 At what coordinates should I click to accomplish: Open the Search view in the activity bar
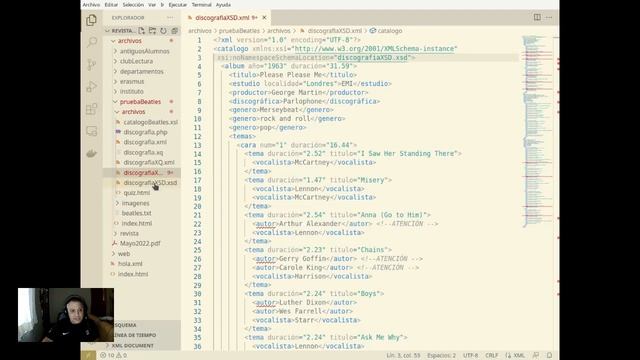coord(91,42)
